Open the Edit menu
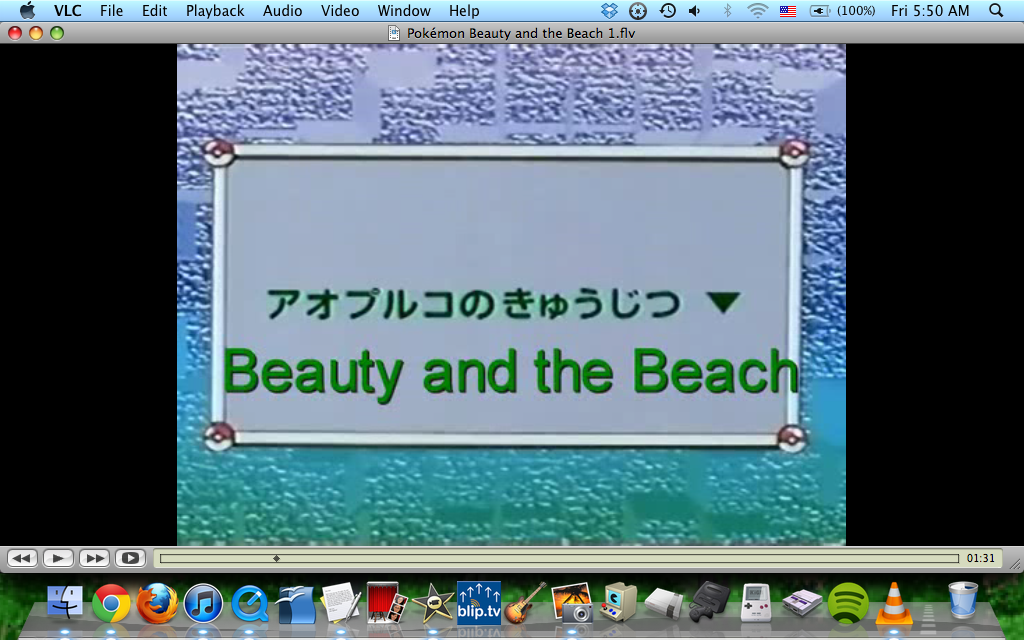 (154, 10)
